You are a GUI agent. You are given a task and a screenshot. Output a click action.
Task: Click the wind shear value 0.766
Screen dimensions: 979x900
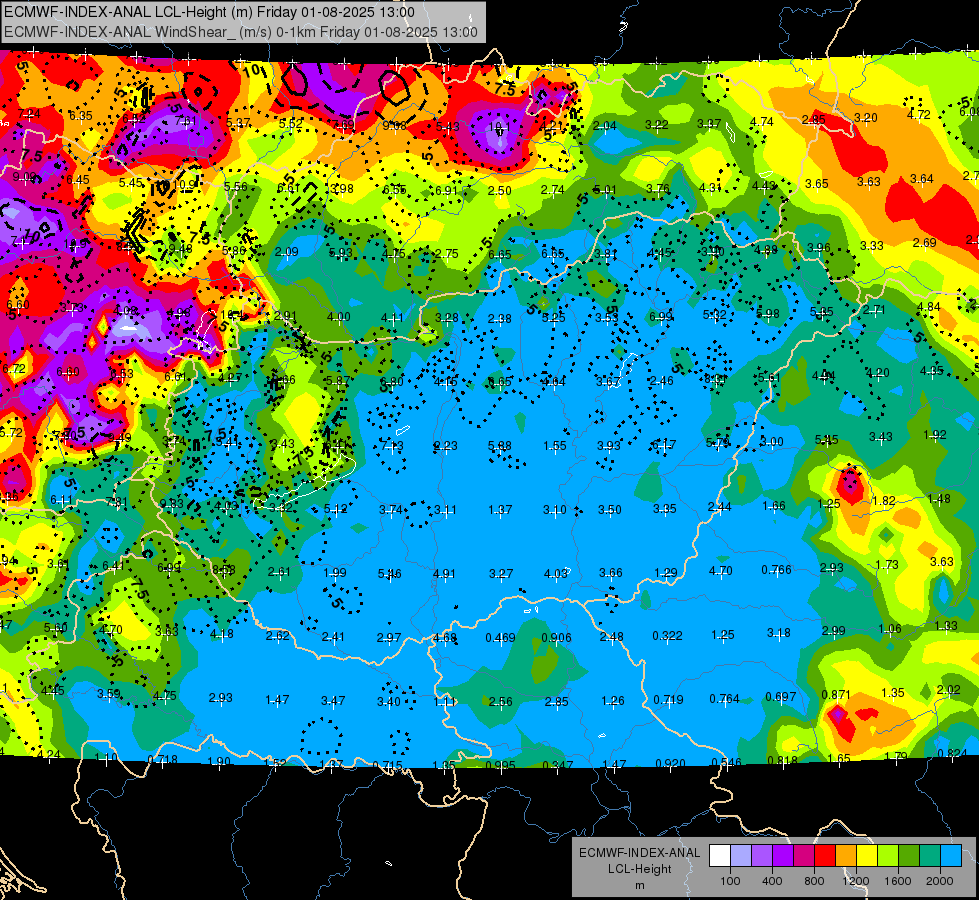[x=776, y=570]
